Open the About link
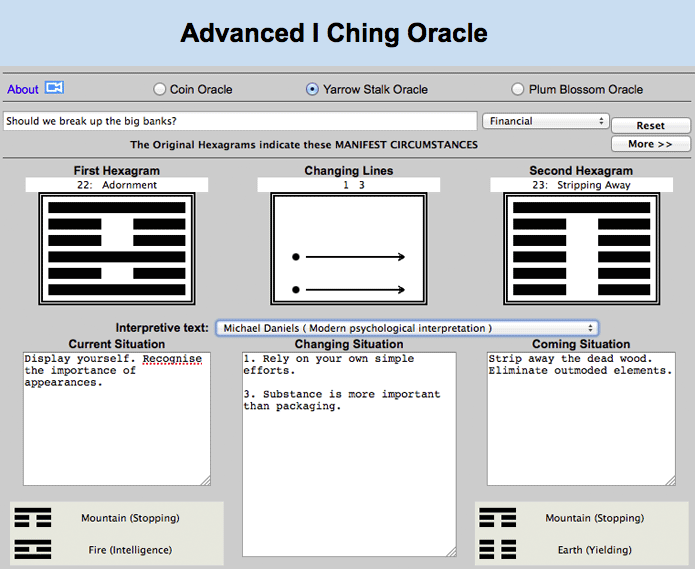 tap(23, 90)
